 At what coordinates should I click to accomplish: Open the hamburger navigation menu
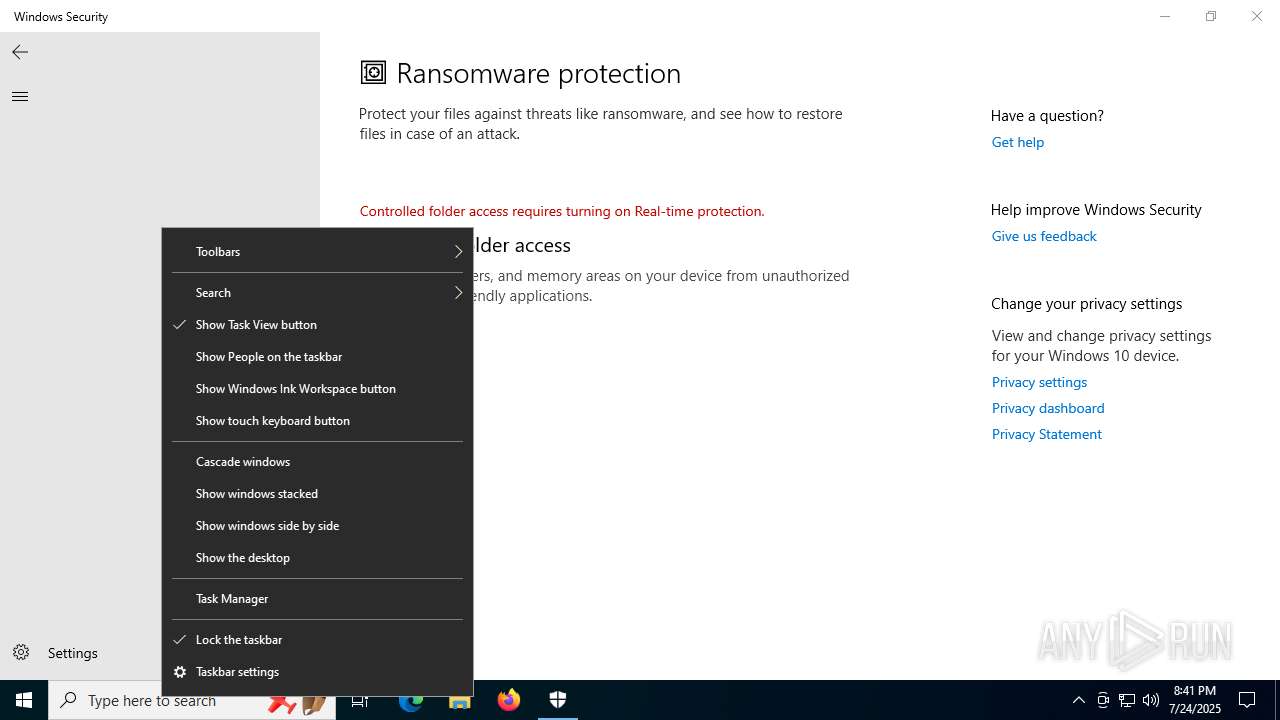(20, 96)
